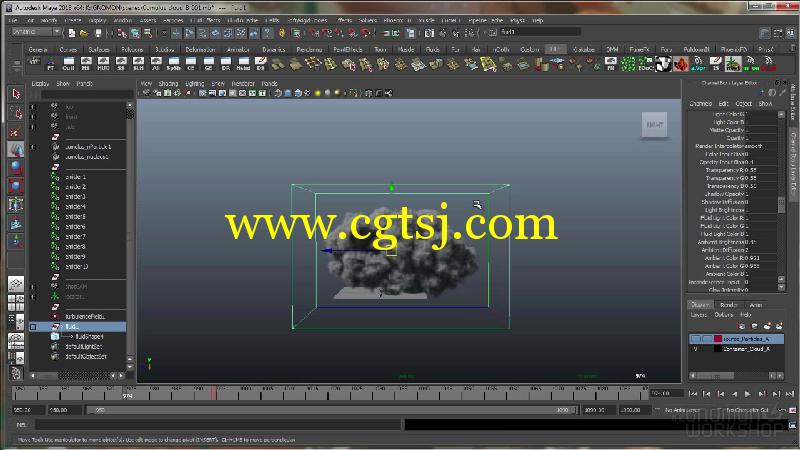The height and width of the screenshot is (450, 800).
Task: Click the time range slider bar
Action: (332, 410)
